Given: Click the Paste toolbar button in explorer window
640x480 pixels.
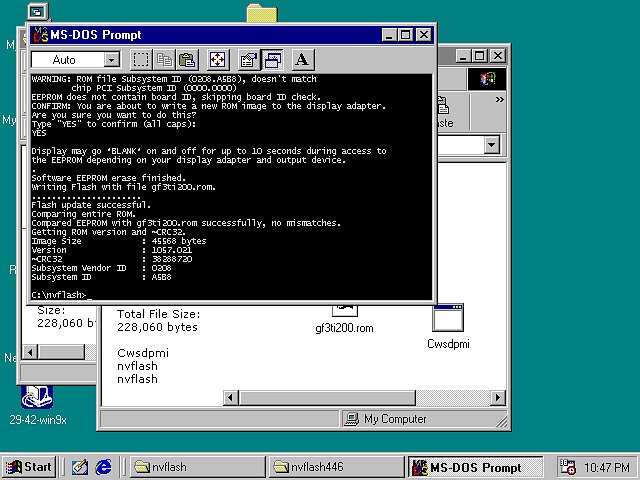Looking at the screenshot, I should tap(446, 112).
